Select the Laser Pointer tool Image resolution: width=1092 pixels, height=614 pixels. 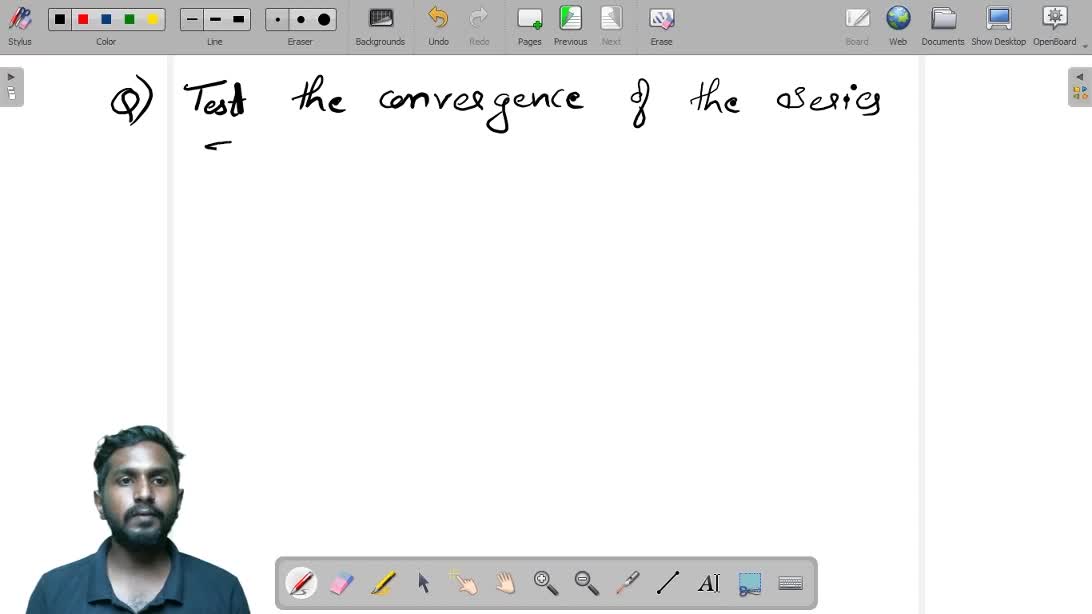point(627,583)
